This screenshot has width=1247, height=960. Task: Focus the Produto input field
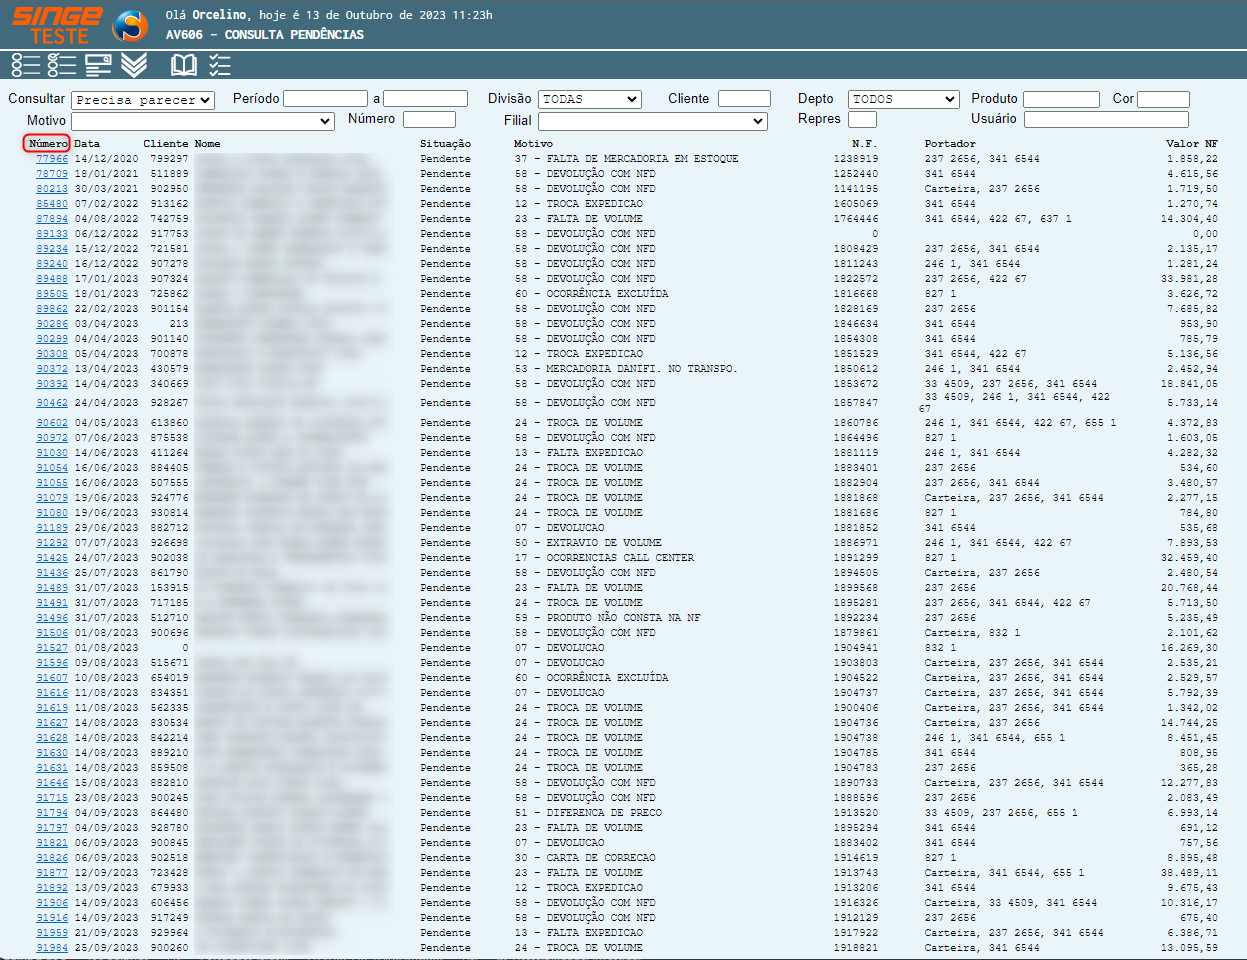point(1060,99)
